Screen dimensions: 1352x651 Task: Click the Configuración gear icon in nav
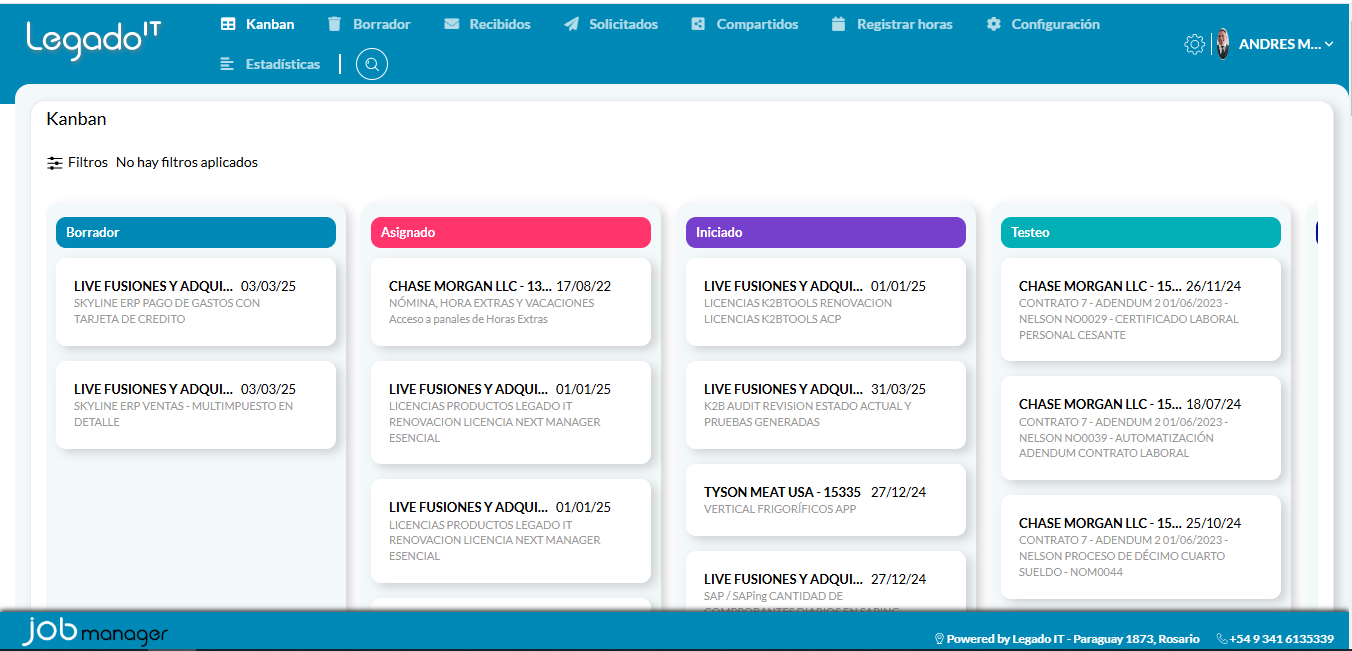tap(993, 24)
